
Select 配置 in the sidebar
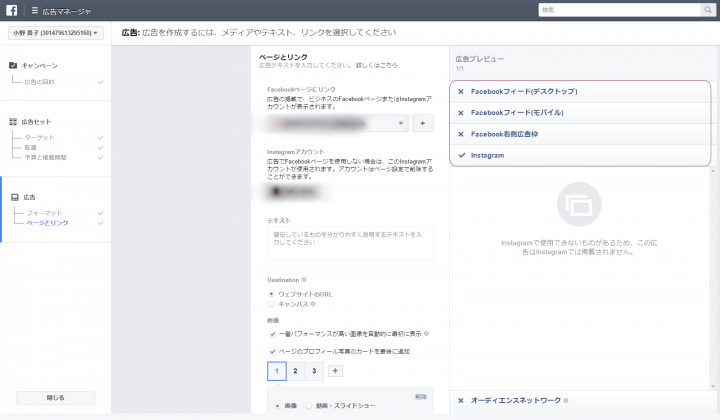(30, 147)
